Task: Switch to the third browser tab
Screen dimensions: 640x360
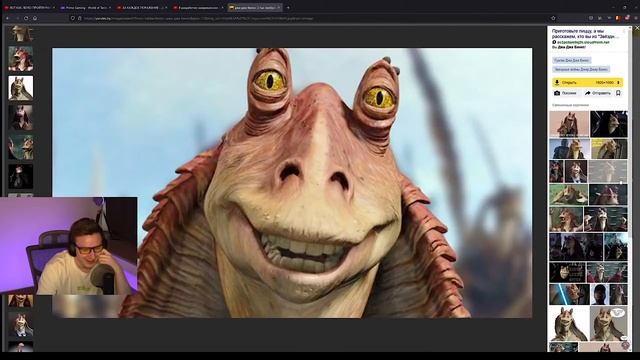Action: (x=141, y=8)
